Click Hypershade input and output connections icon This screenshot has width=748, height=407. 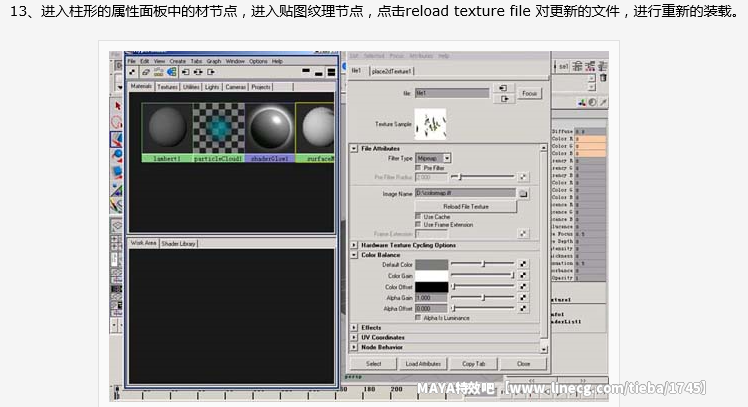click(198, 72)
